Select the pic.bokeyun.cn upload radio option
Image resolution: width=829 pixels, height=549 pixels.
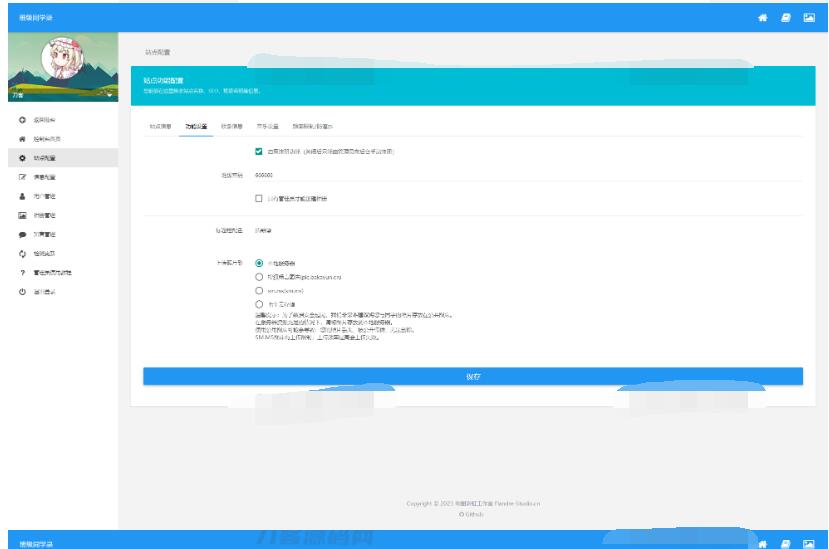[260, 277]
